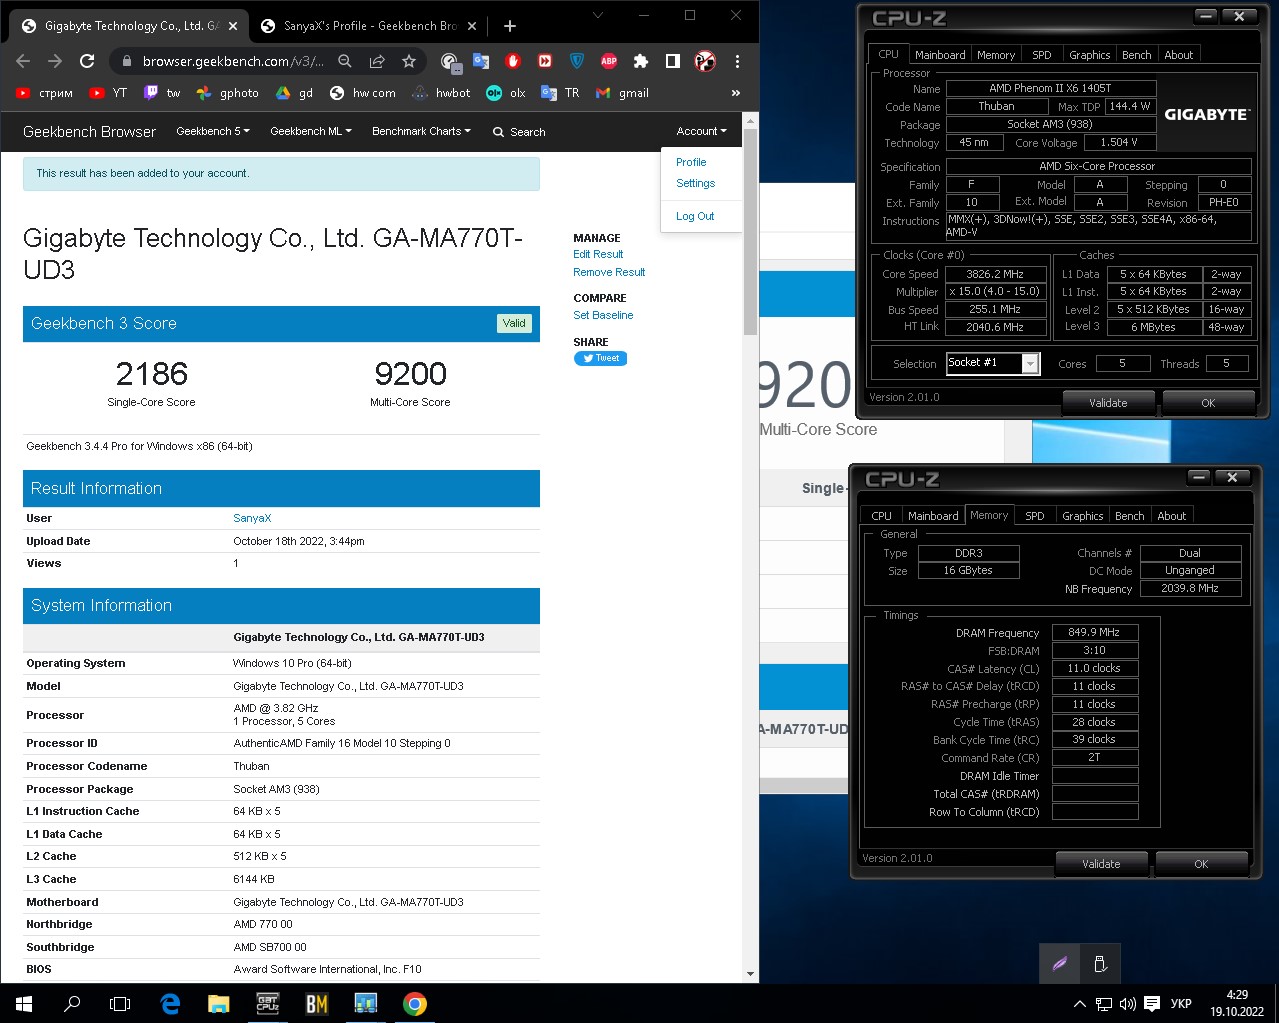Open the Chrome profile avatar
Viewport: 1279px width, 1023px height.
(705, 61)
